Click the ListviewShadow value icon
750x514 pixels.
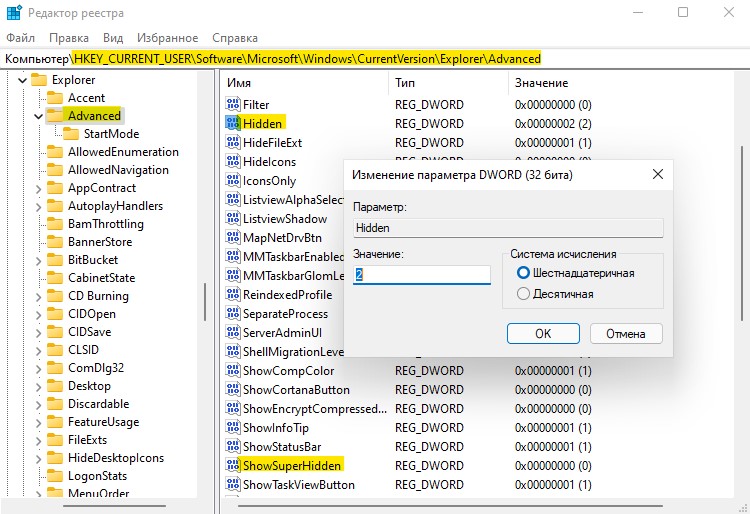[233, 218]
